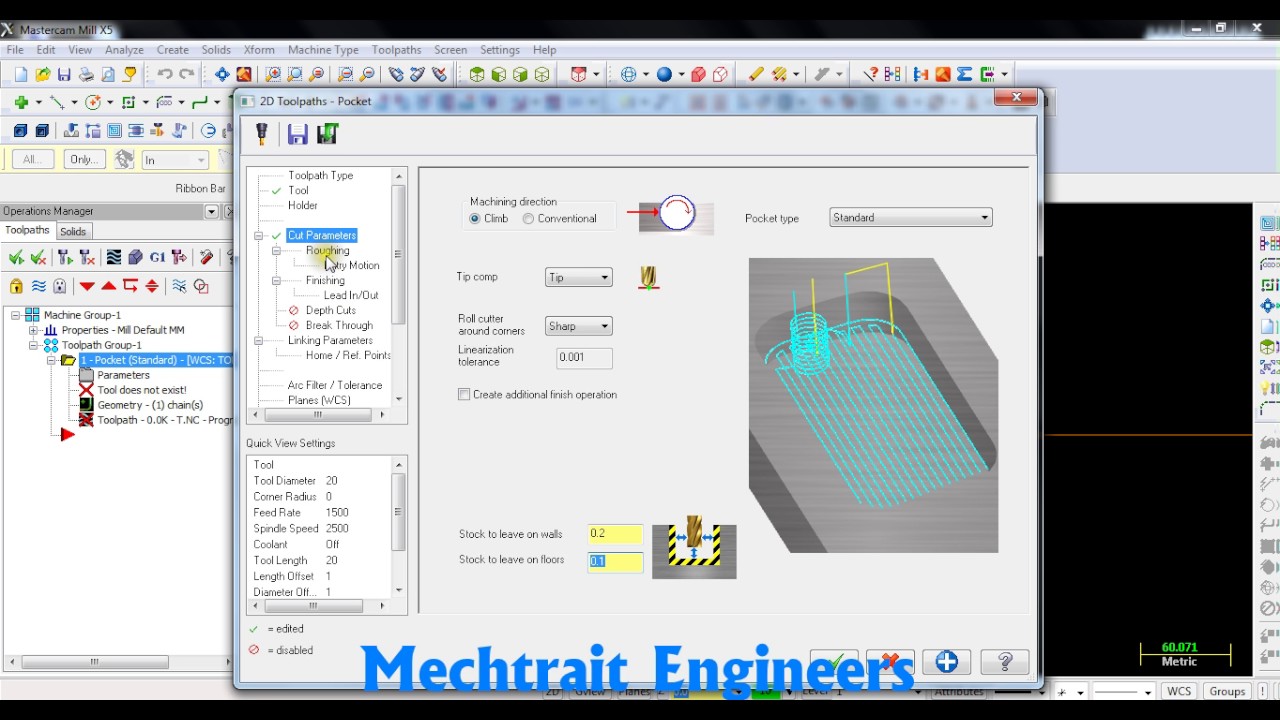Select Lead In/Out in parameter tree
The width and height of the screenshot is (1280, 720).
pos(351,296)
